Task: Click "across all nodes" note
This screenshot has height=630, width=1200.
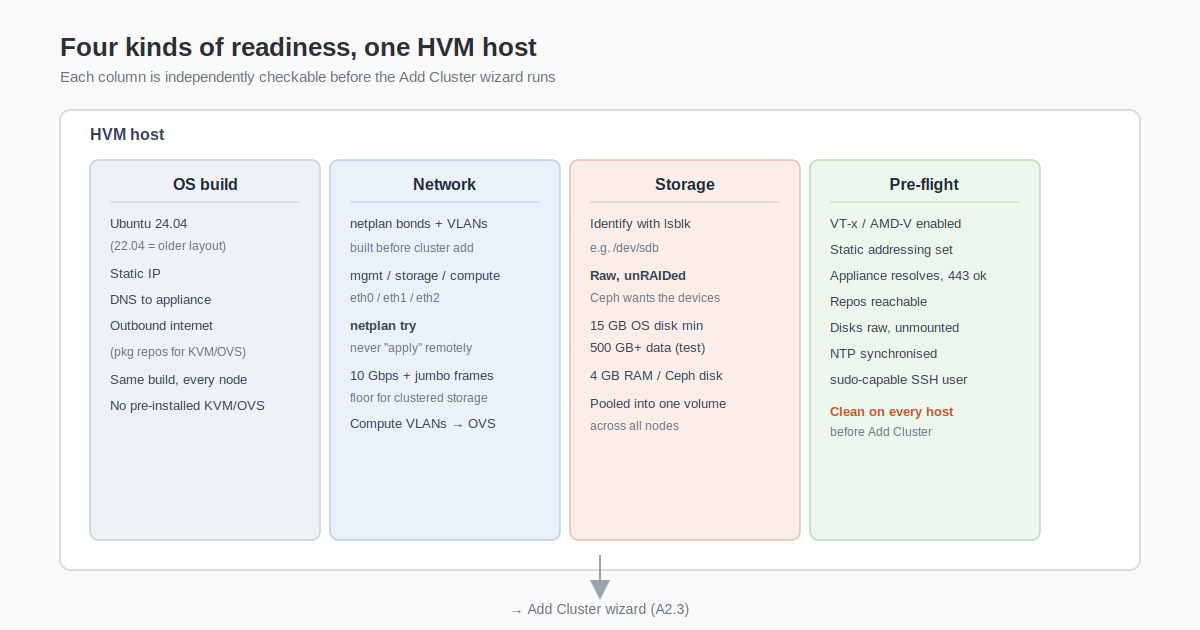Action: click(634, 426)
